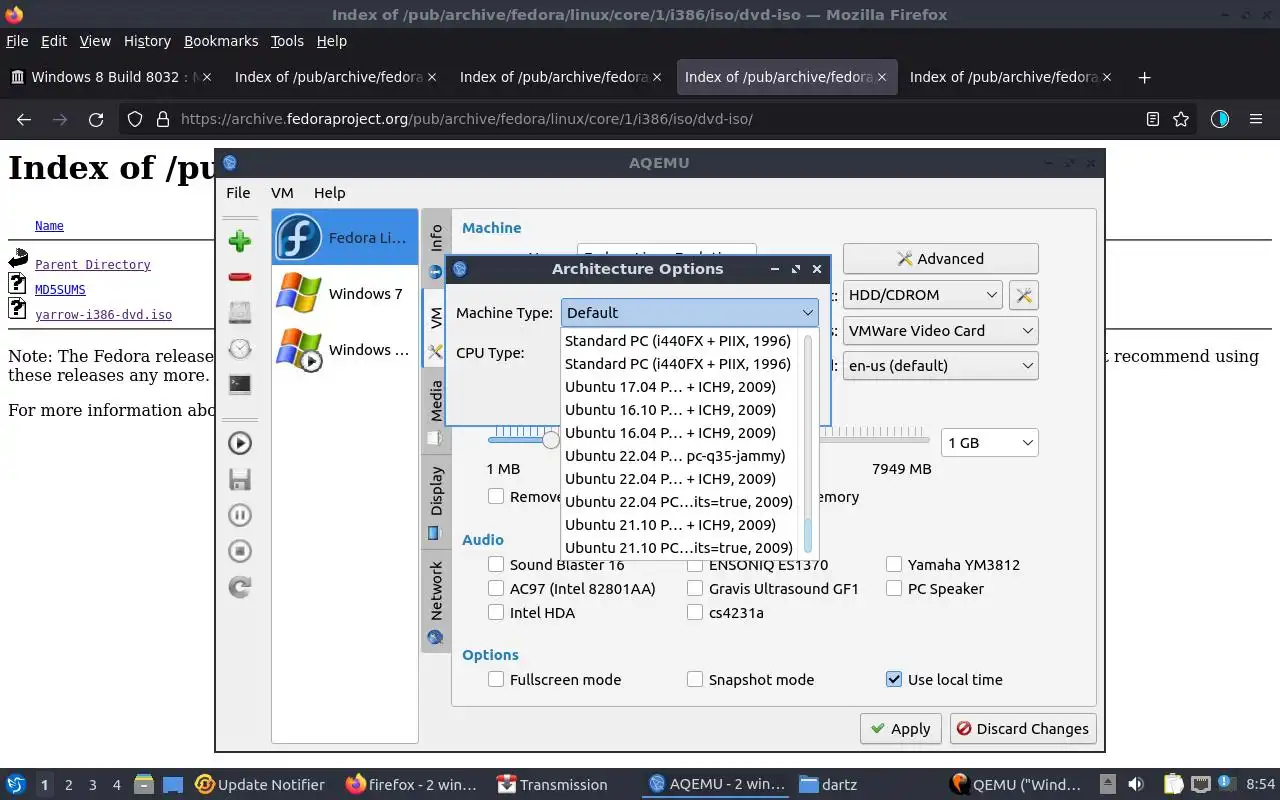1280x800 pixels.
Task: Click the volume speaker tray icon
Action: (1136, 784)
